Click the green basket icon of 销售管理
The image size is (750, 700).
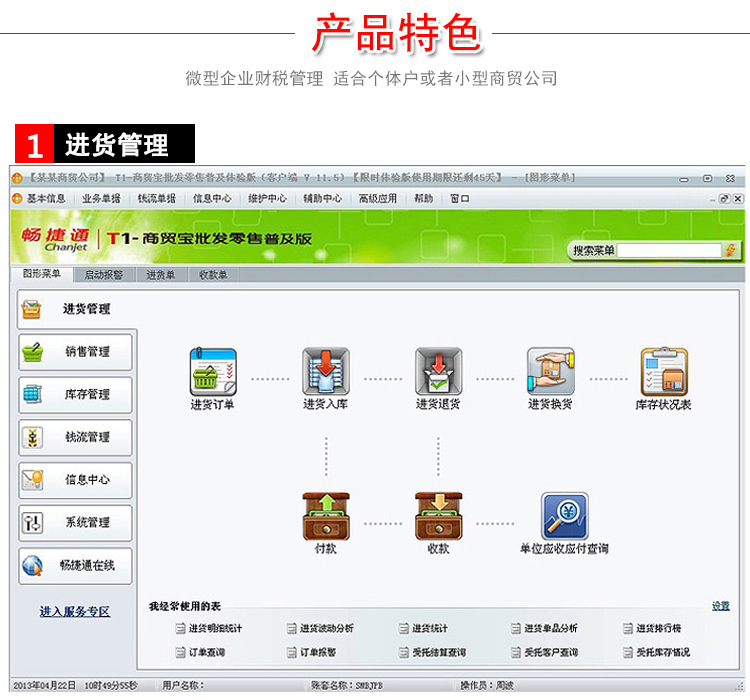pos(33,352)
